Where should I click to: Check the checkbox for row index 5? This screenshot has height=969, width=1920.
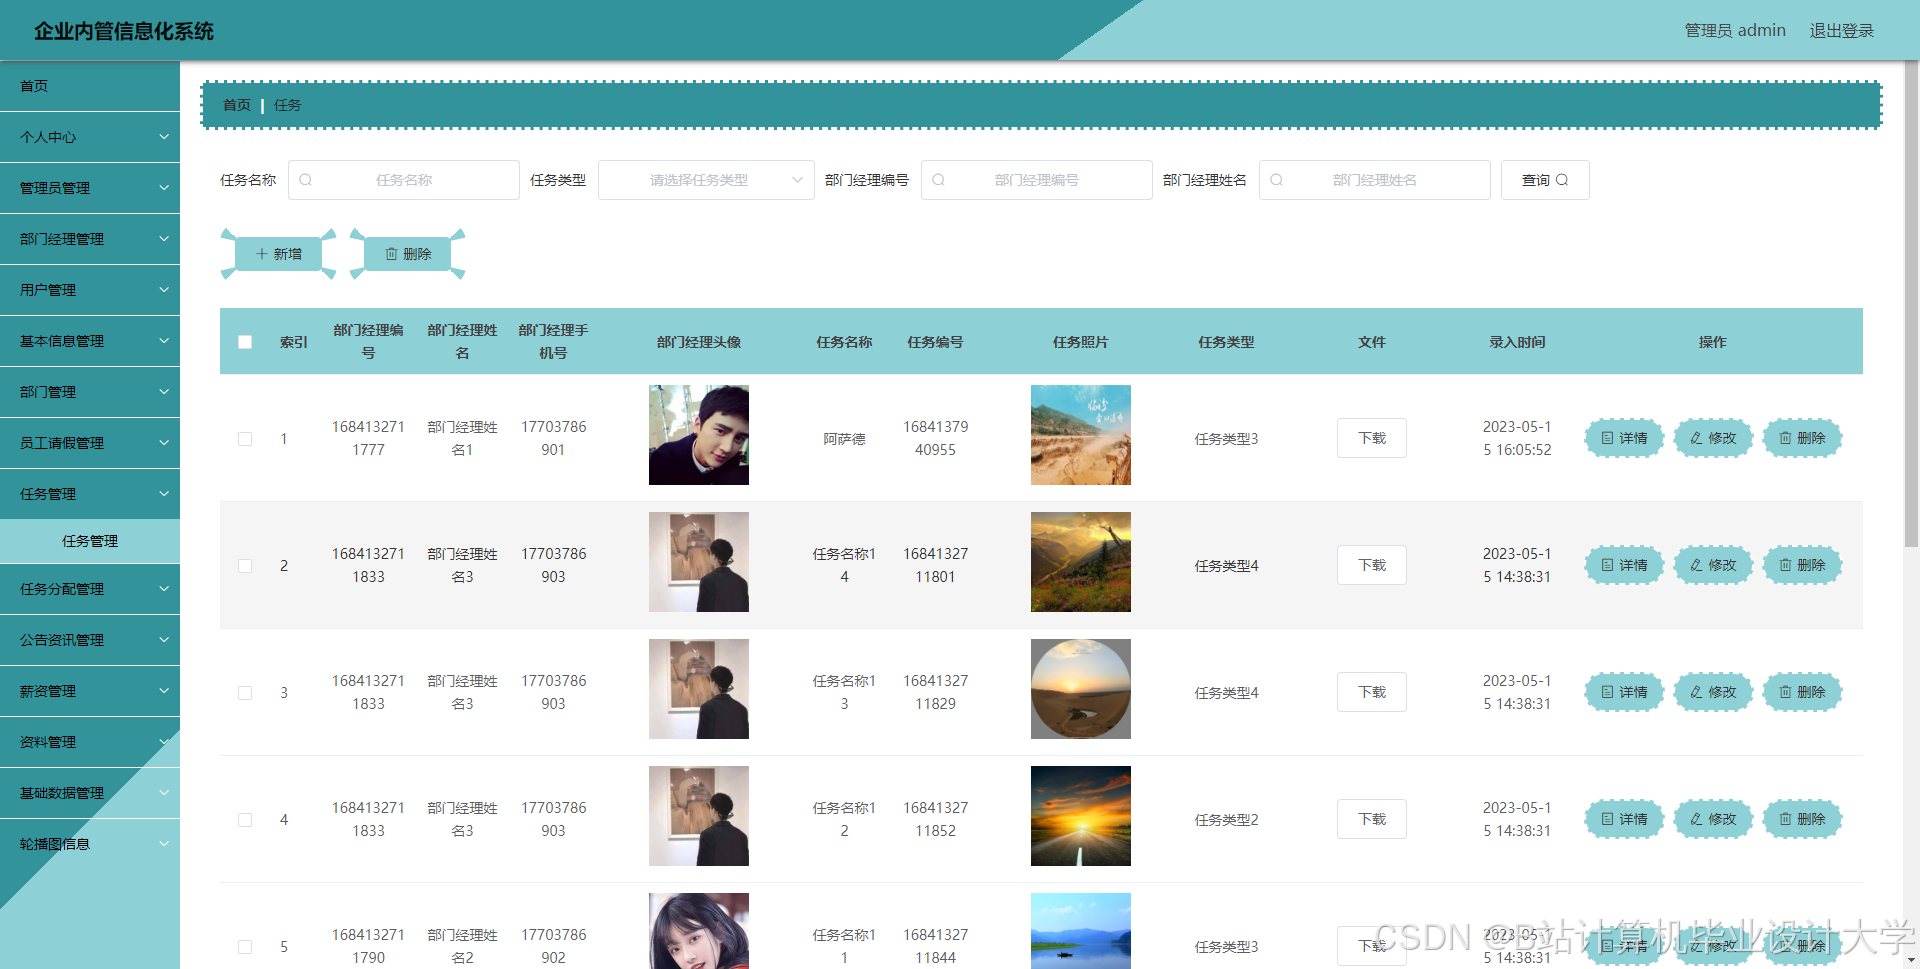(x=245, y=947)
